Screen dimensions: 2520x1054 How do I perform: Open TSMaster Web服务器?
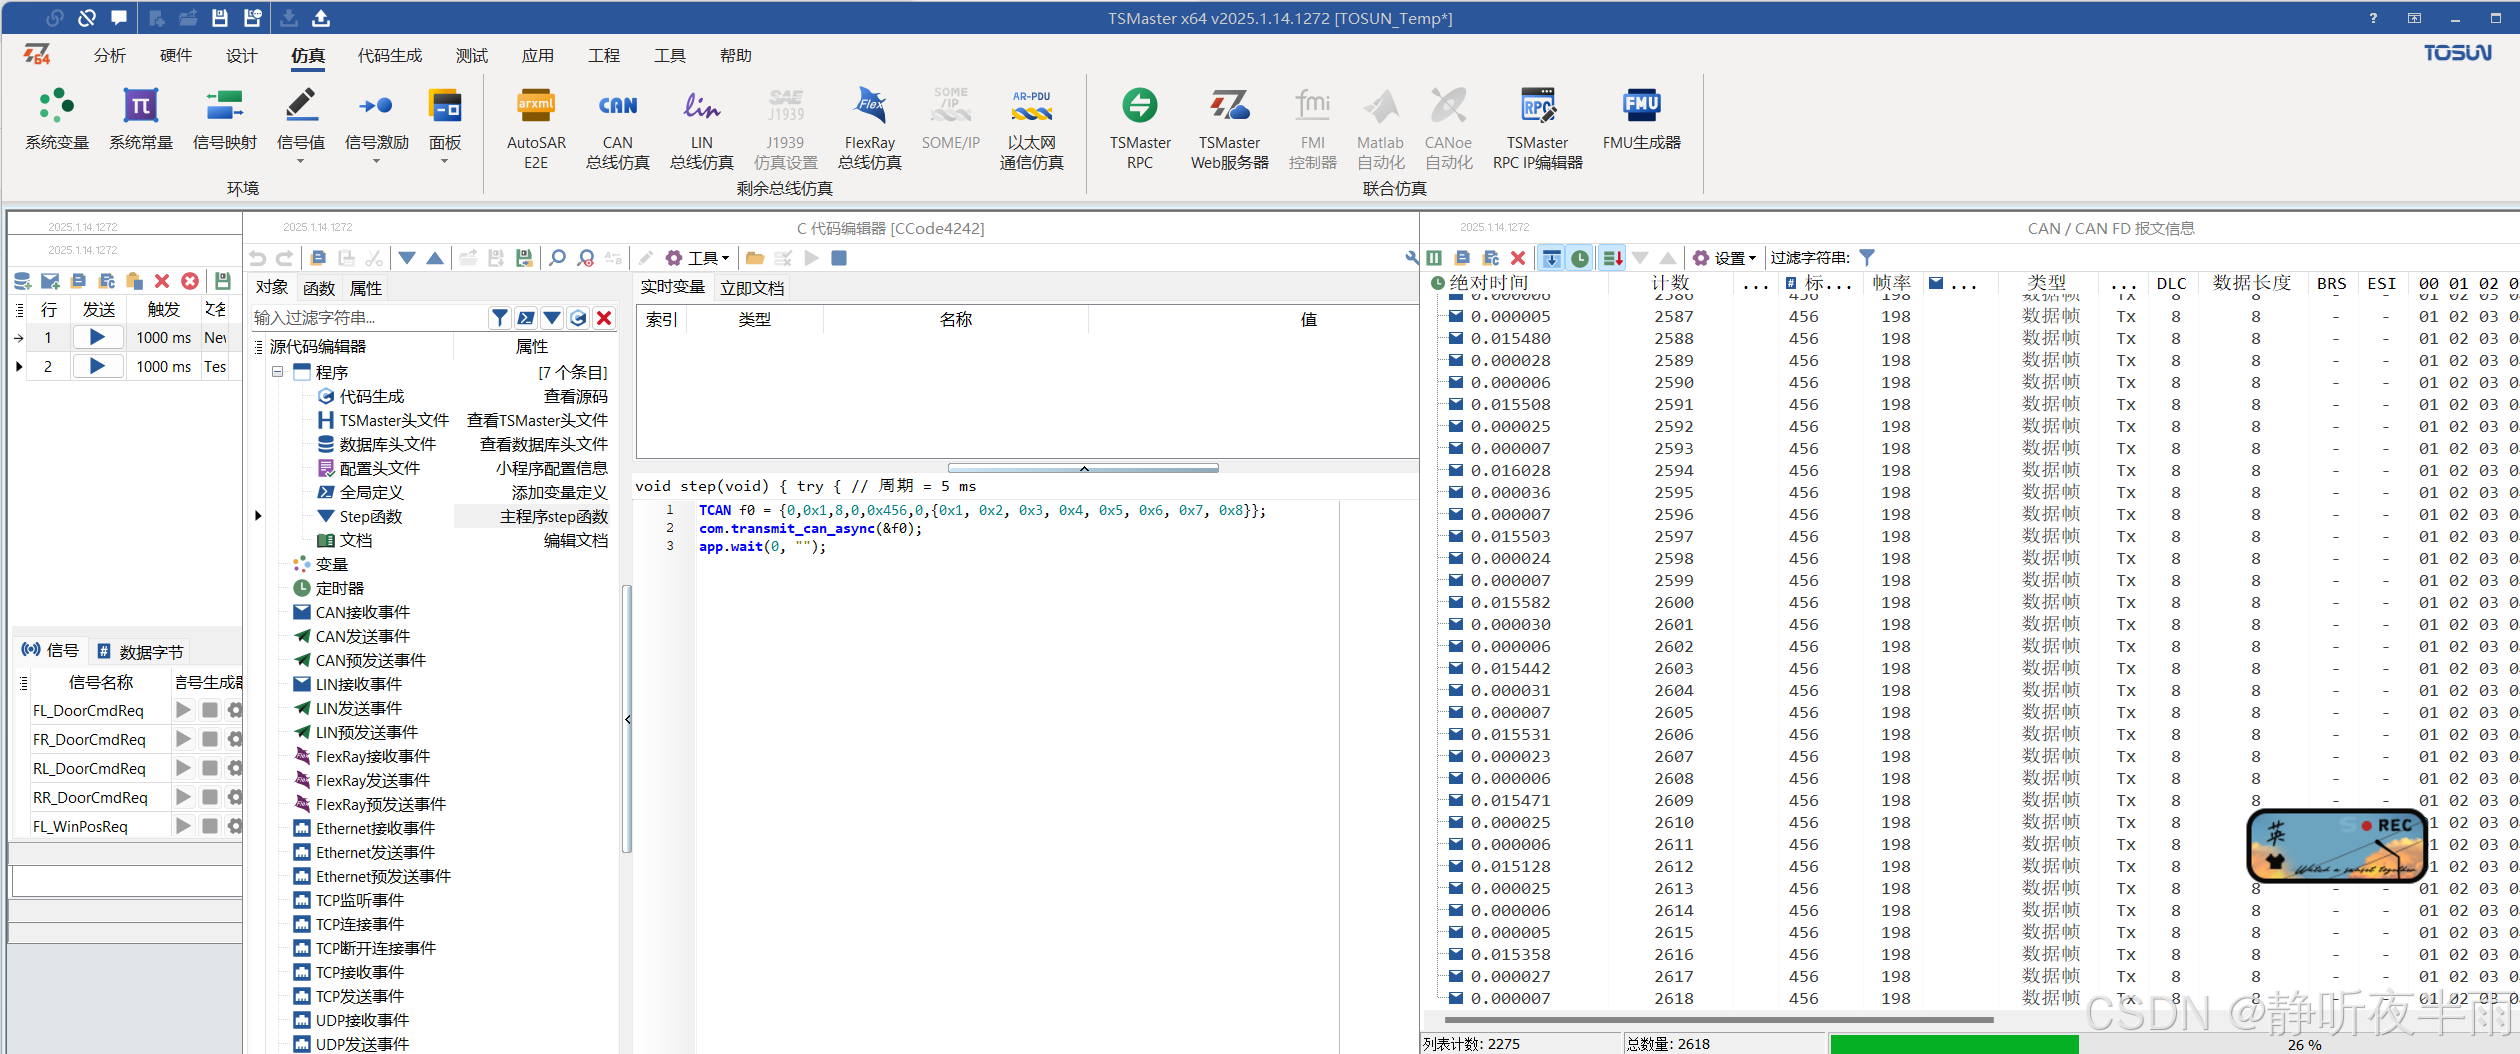pyautogui.click(x=1230, y=128)
